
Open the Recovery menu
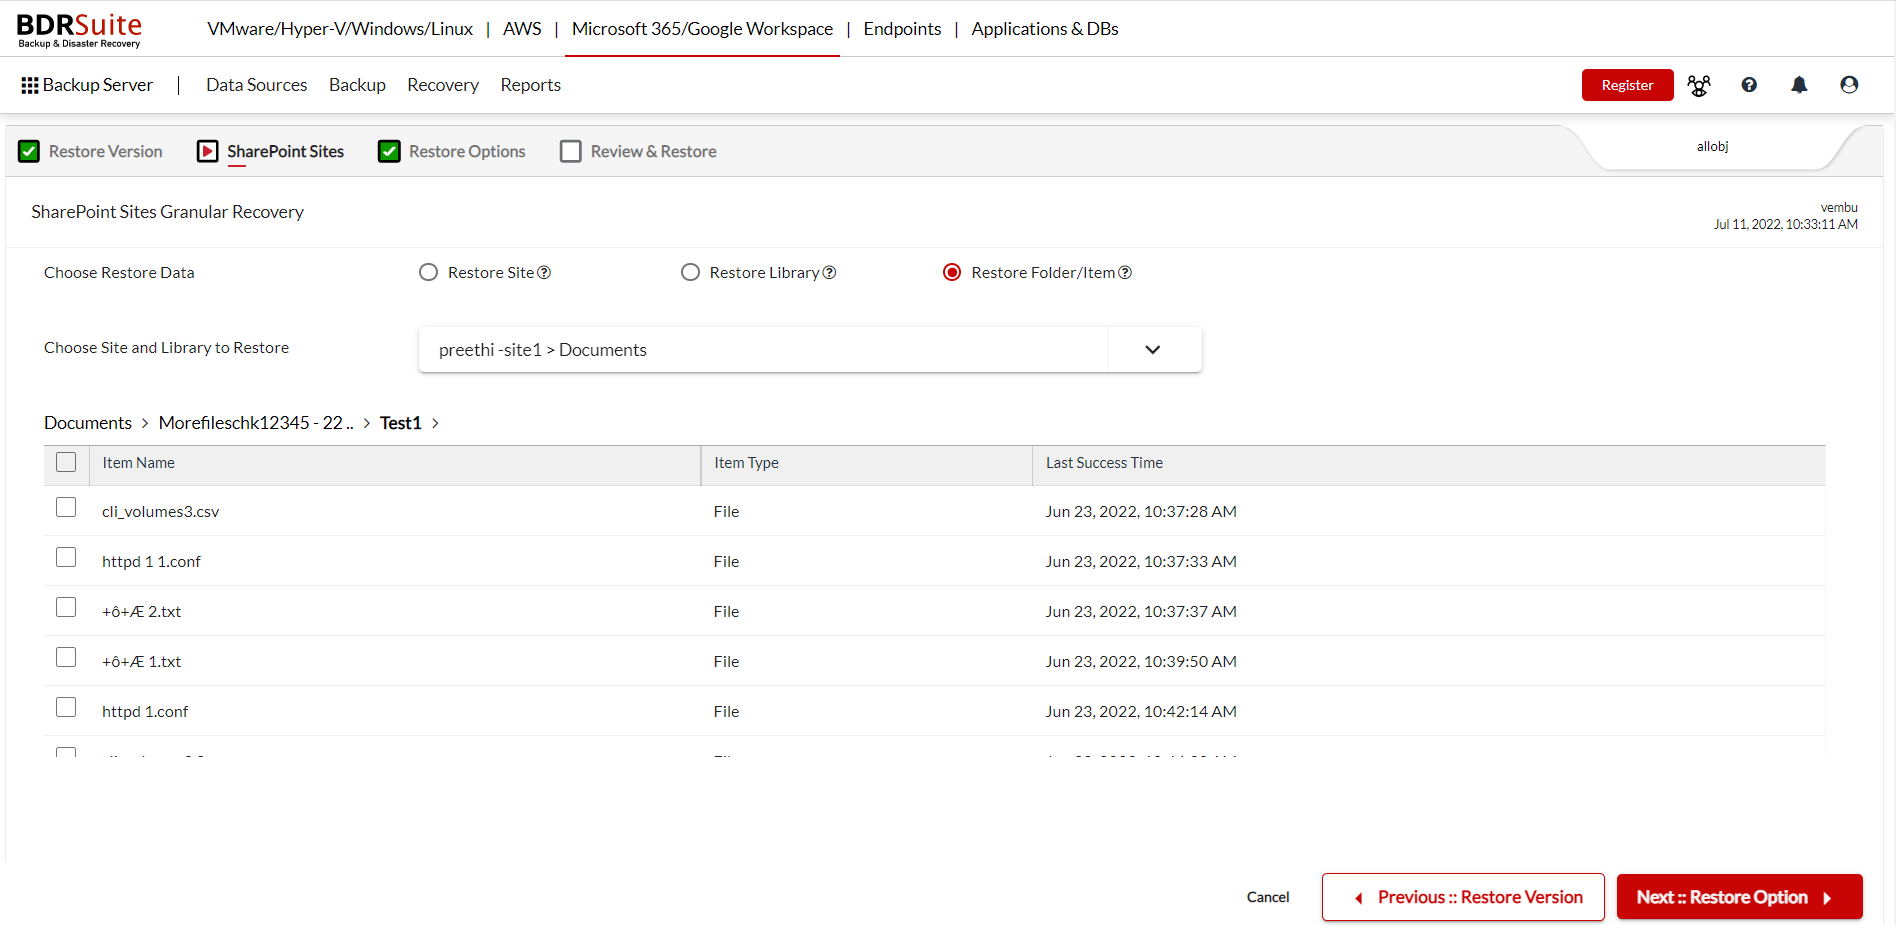[443, 85]
